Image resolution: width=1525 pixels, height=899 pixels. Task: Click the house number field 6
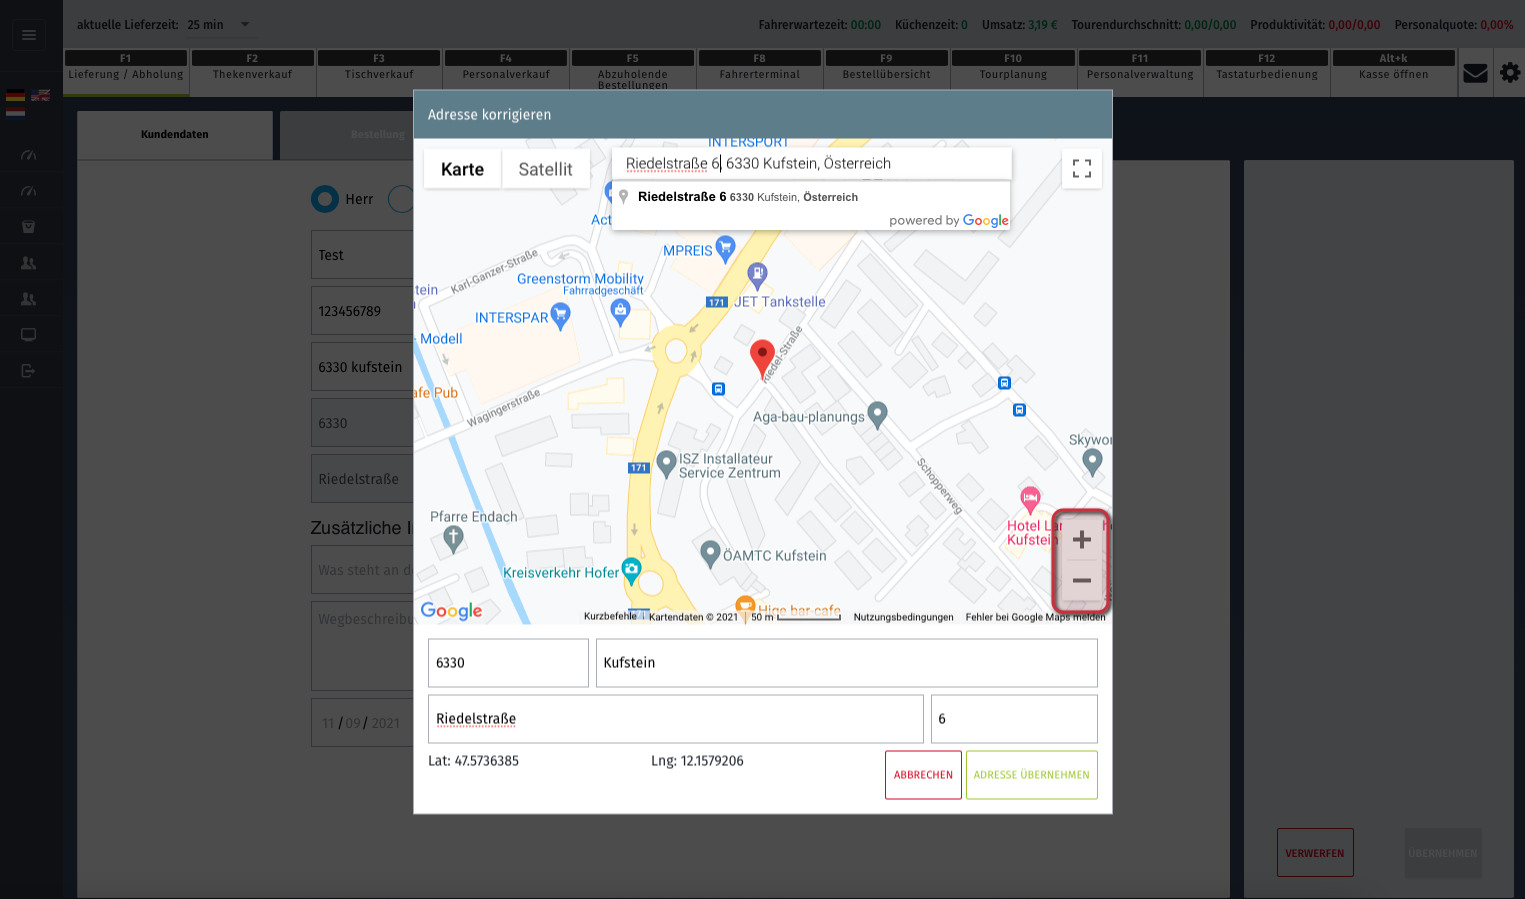tap(1014, 719)
